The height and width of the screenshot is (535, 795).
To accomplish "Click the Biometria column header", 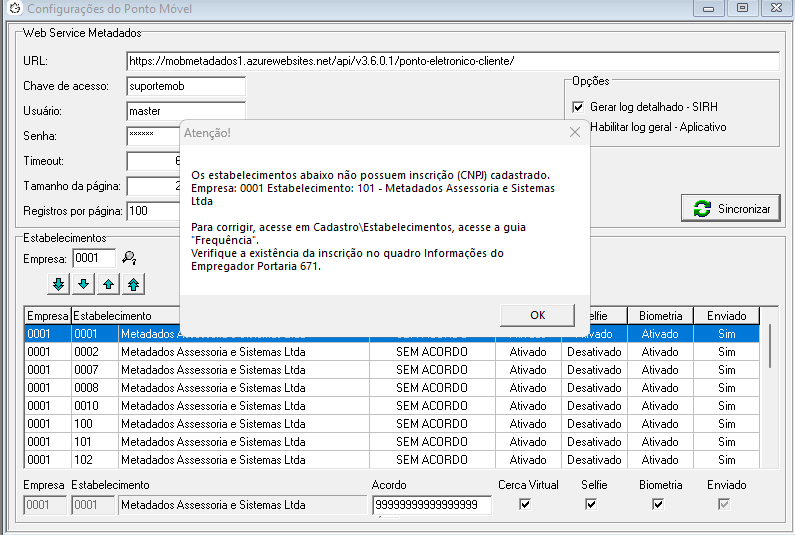I will pos(660,316).
